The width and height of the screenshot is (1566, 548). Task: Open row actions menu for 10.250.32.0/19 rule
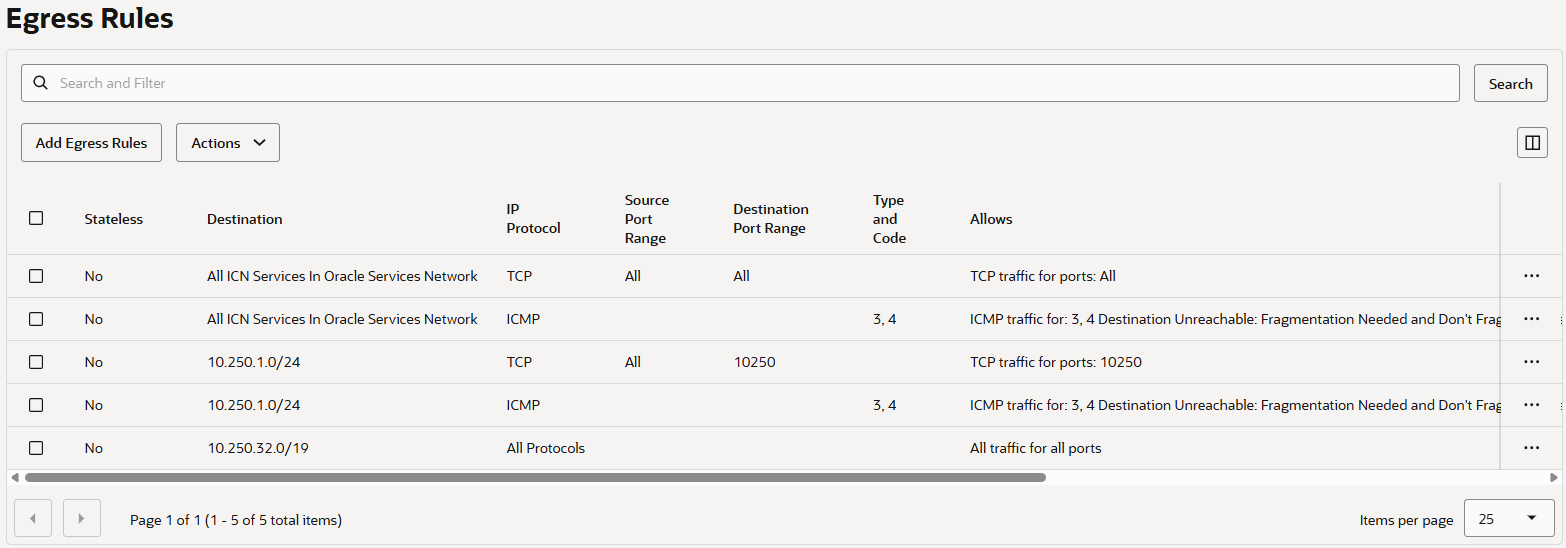point(1531,448)
